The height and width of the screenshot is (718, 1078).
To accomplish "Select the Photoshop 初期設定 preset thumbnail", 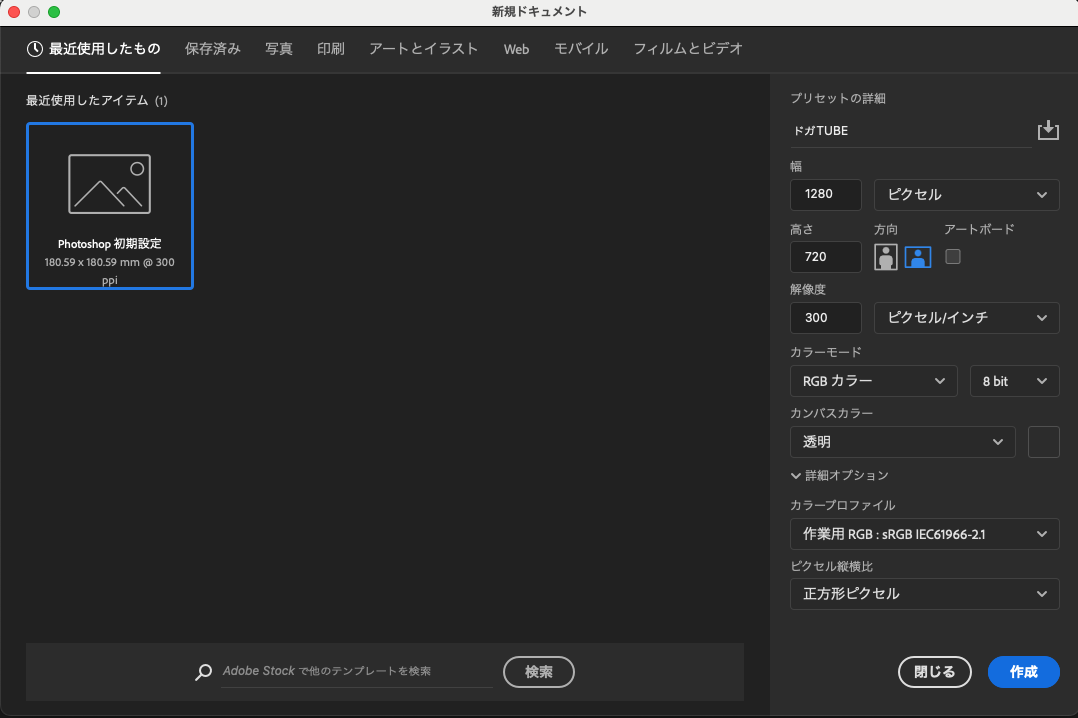I will point(110,206).
